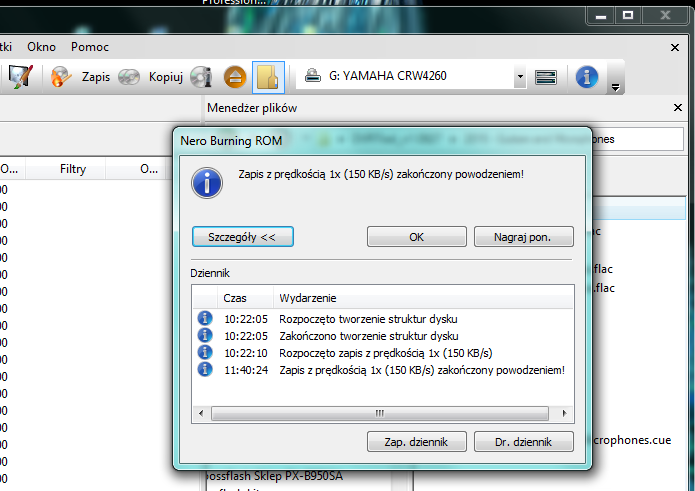Image resolution: width=695 pixels, height=491 pixels.
Task: Click the log horizontal scrollbar thumb
Action: pos(380,413)
